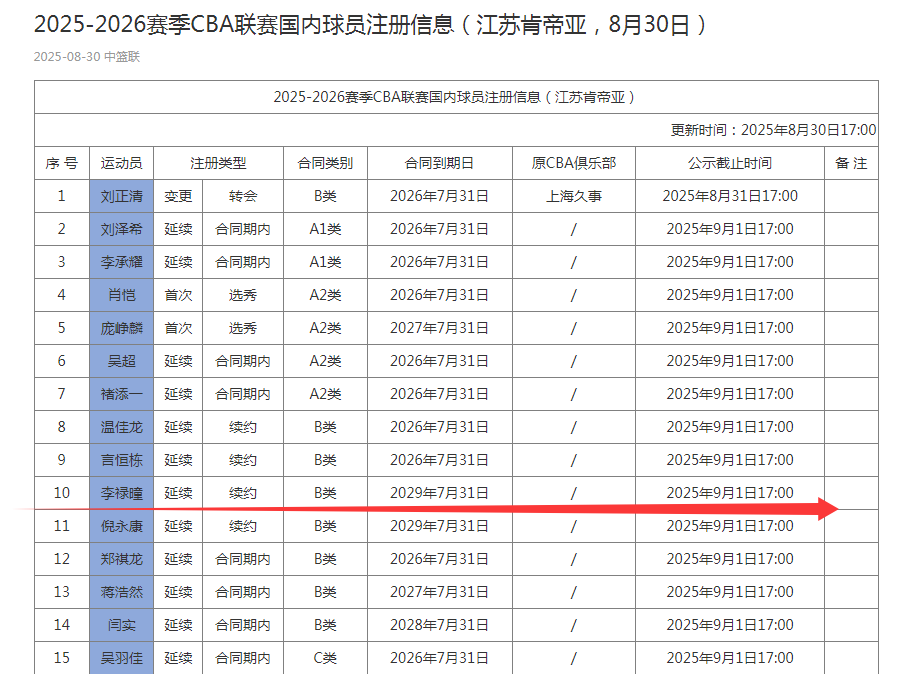
Task: Select player name 肖恺
Action: [121, 295]
